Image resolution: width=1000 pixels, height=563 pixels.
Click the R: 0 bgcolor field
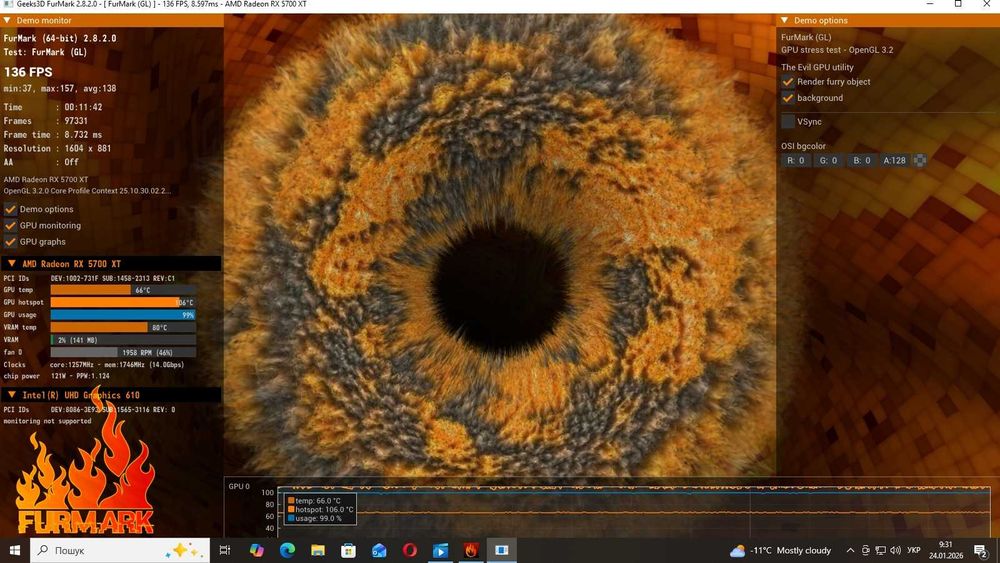coord(795,161)
